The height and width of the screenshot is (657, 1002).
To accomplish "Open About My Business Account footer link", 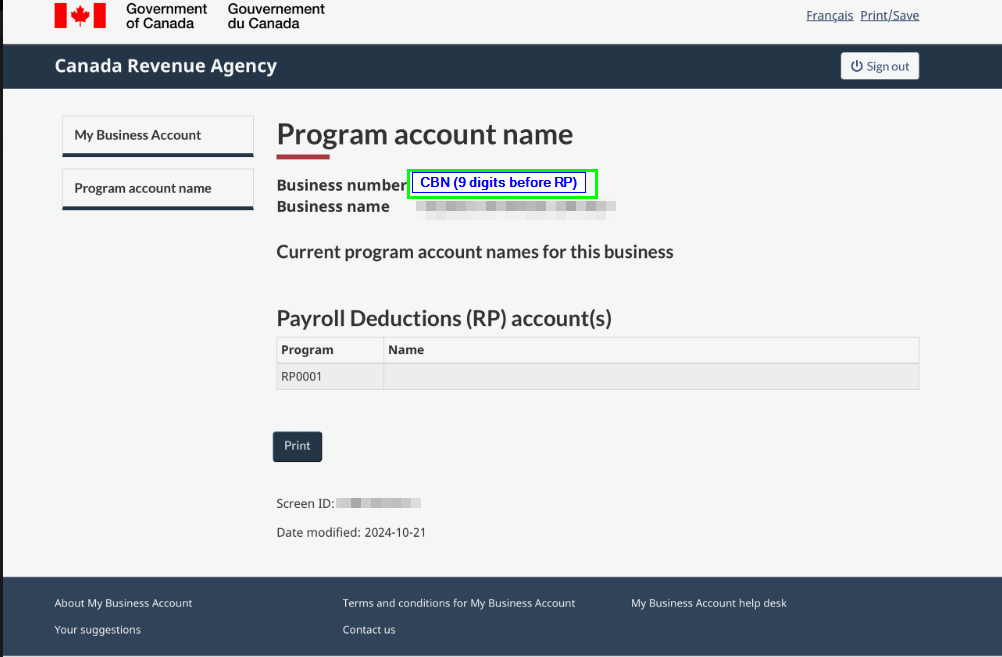I will 123,603.
